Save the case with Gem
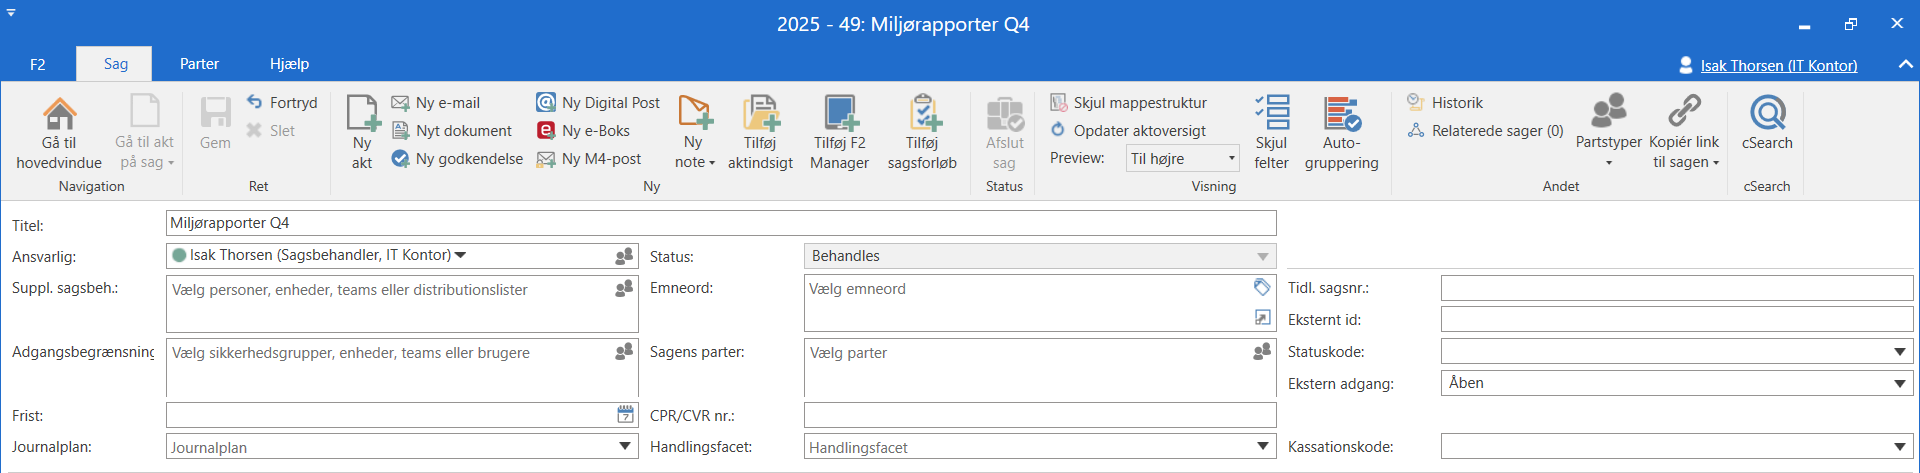The height and width of the screenshot is (473, 1920). 215,124
